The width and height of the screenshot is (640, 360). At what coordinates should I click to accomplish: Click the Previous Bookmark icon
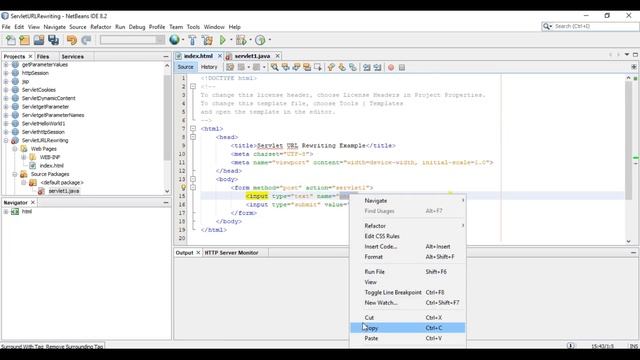point(331,67)
